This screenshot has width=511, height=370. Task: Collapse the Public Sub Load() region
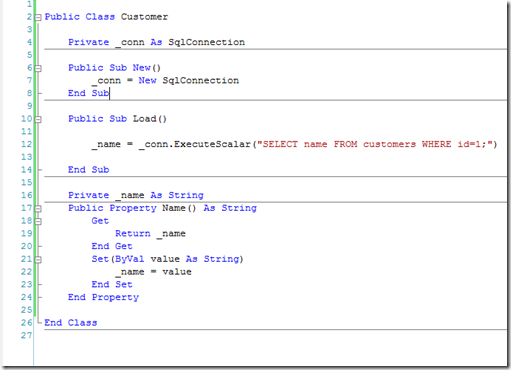tap(38, 119)
